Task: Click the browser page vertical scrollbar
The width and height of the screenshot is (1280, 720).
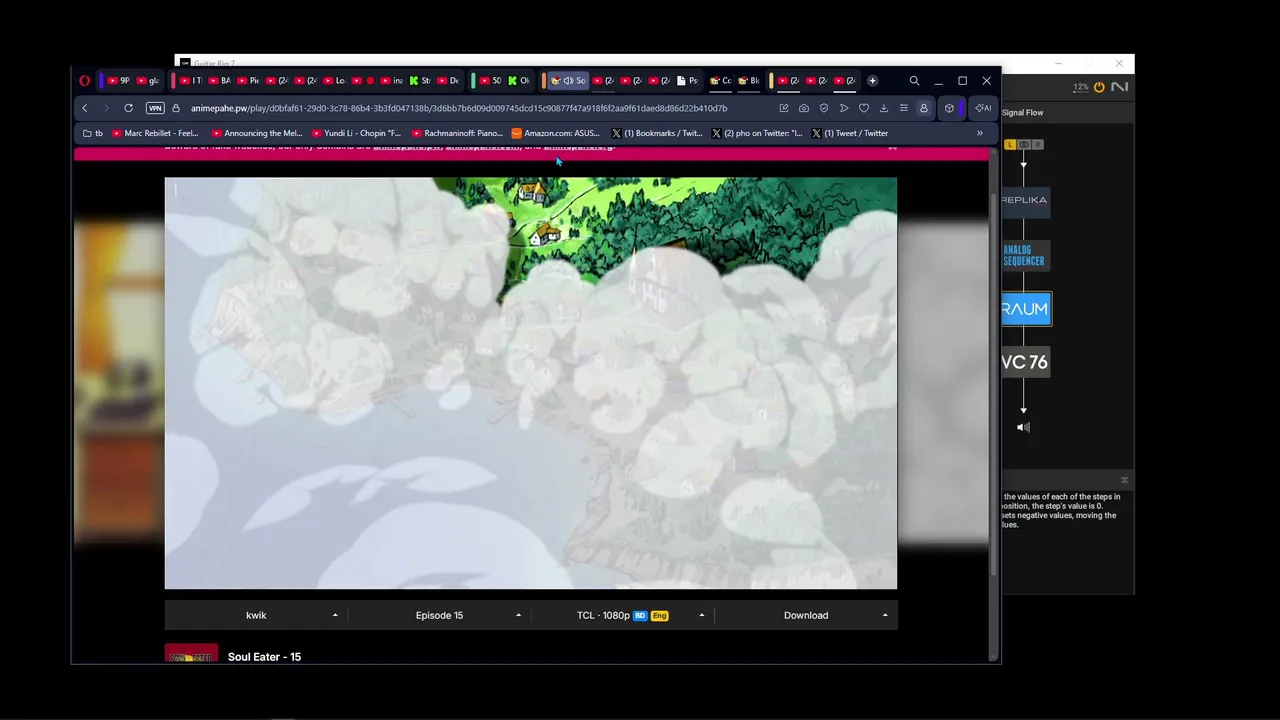Action: (993, 385)
